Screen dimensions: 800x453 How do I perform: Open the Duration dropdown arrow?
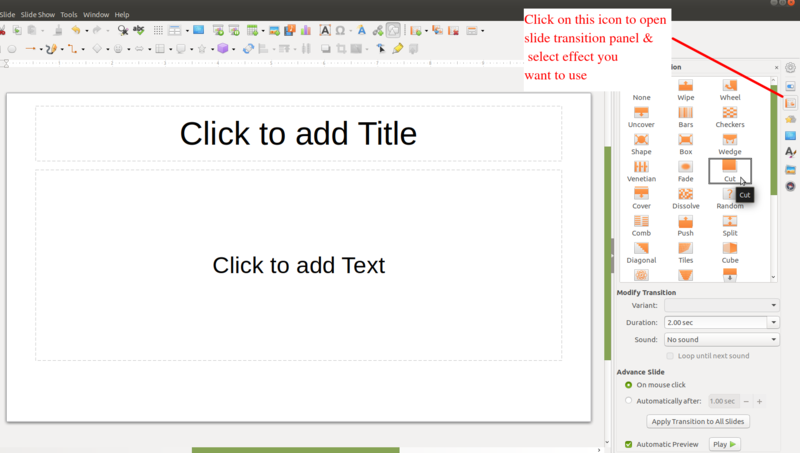point(773,322)
